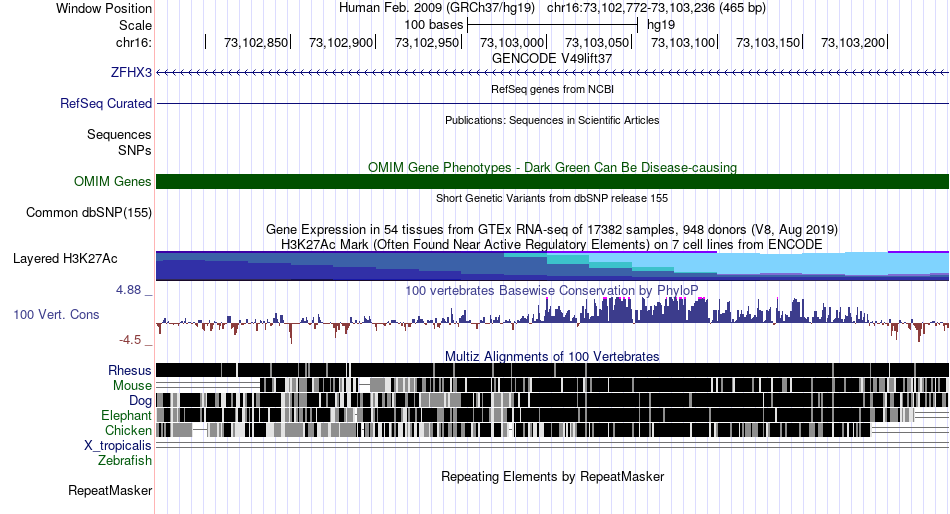950x514 pixels.
Task: Click the 4.88 conservation upper limit value
Action: pos(128,290)
